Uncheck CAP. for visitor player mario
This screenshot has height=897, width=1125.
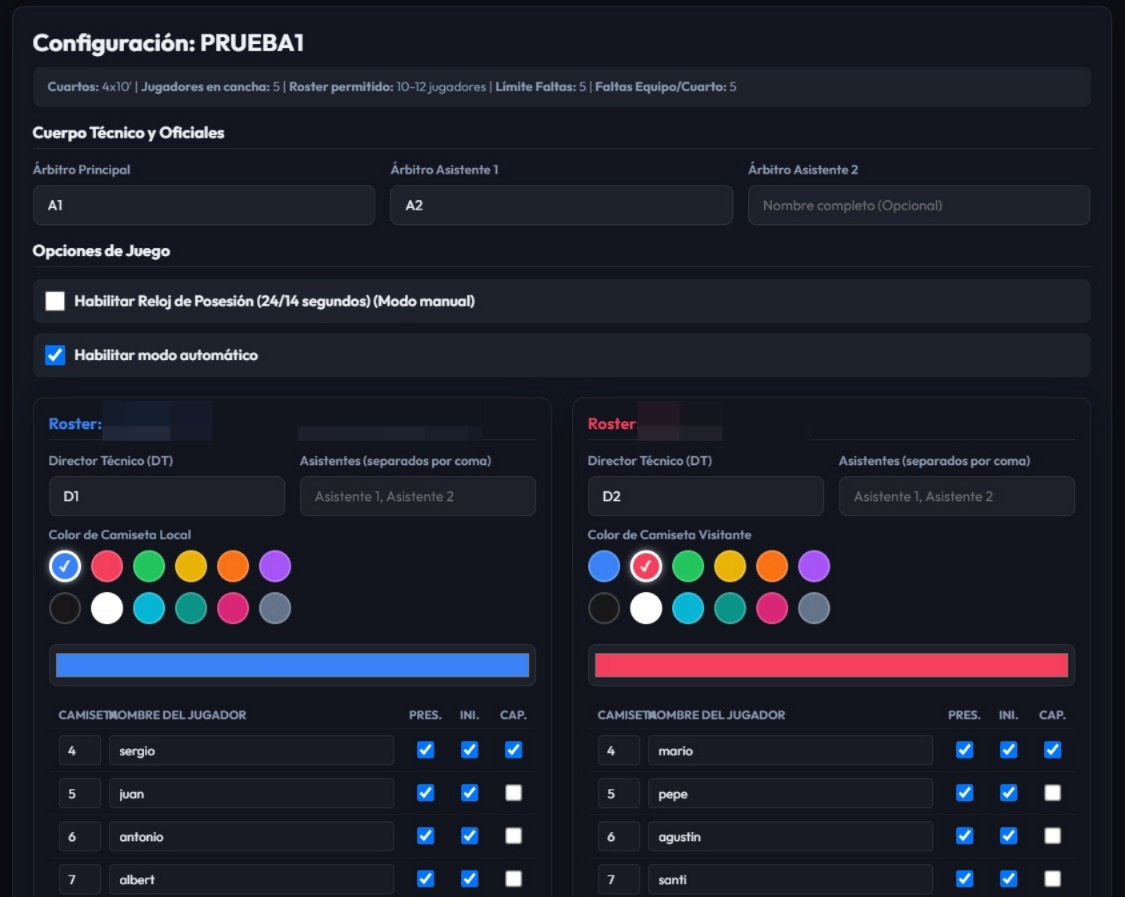(1052, 750)
